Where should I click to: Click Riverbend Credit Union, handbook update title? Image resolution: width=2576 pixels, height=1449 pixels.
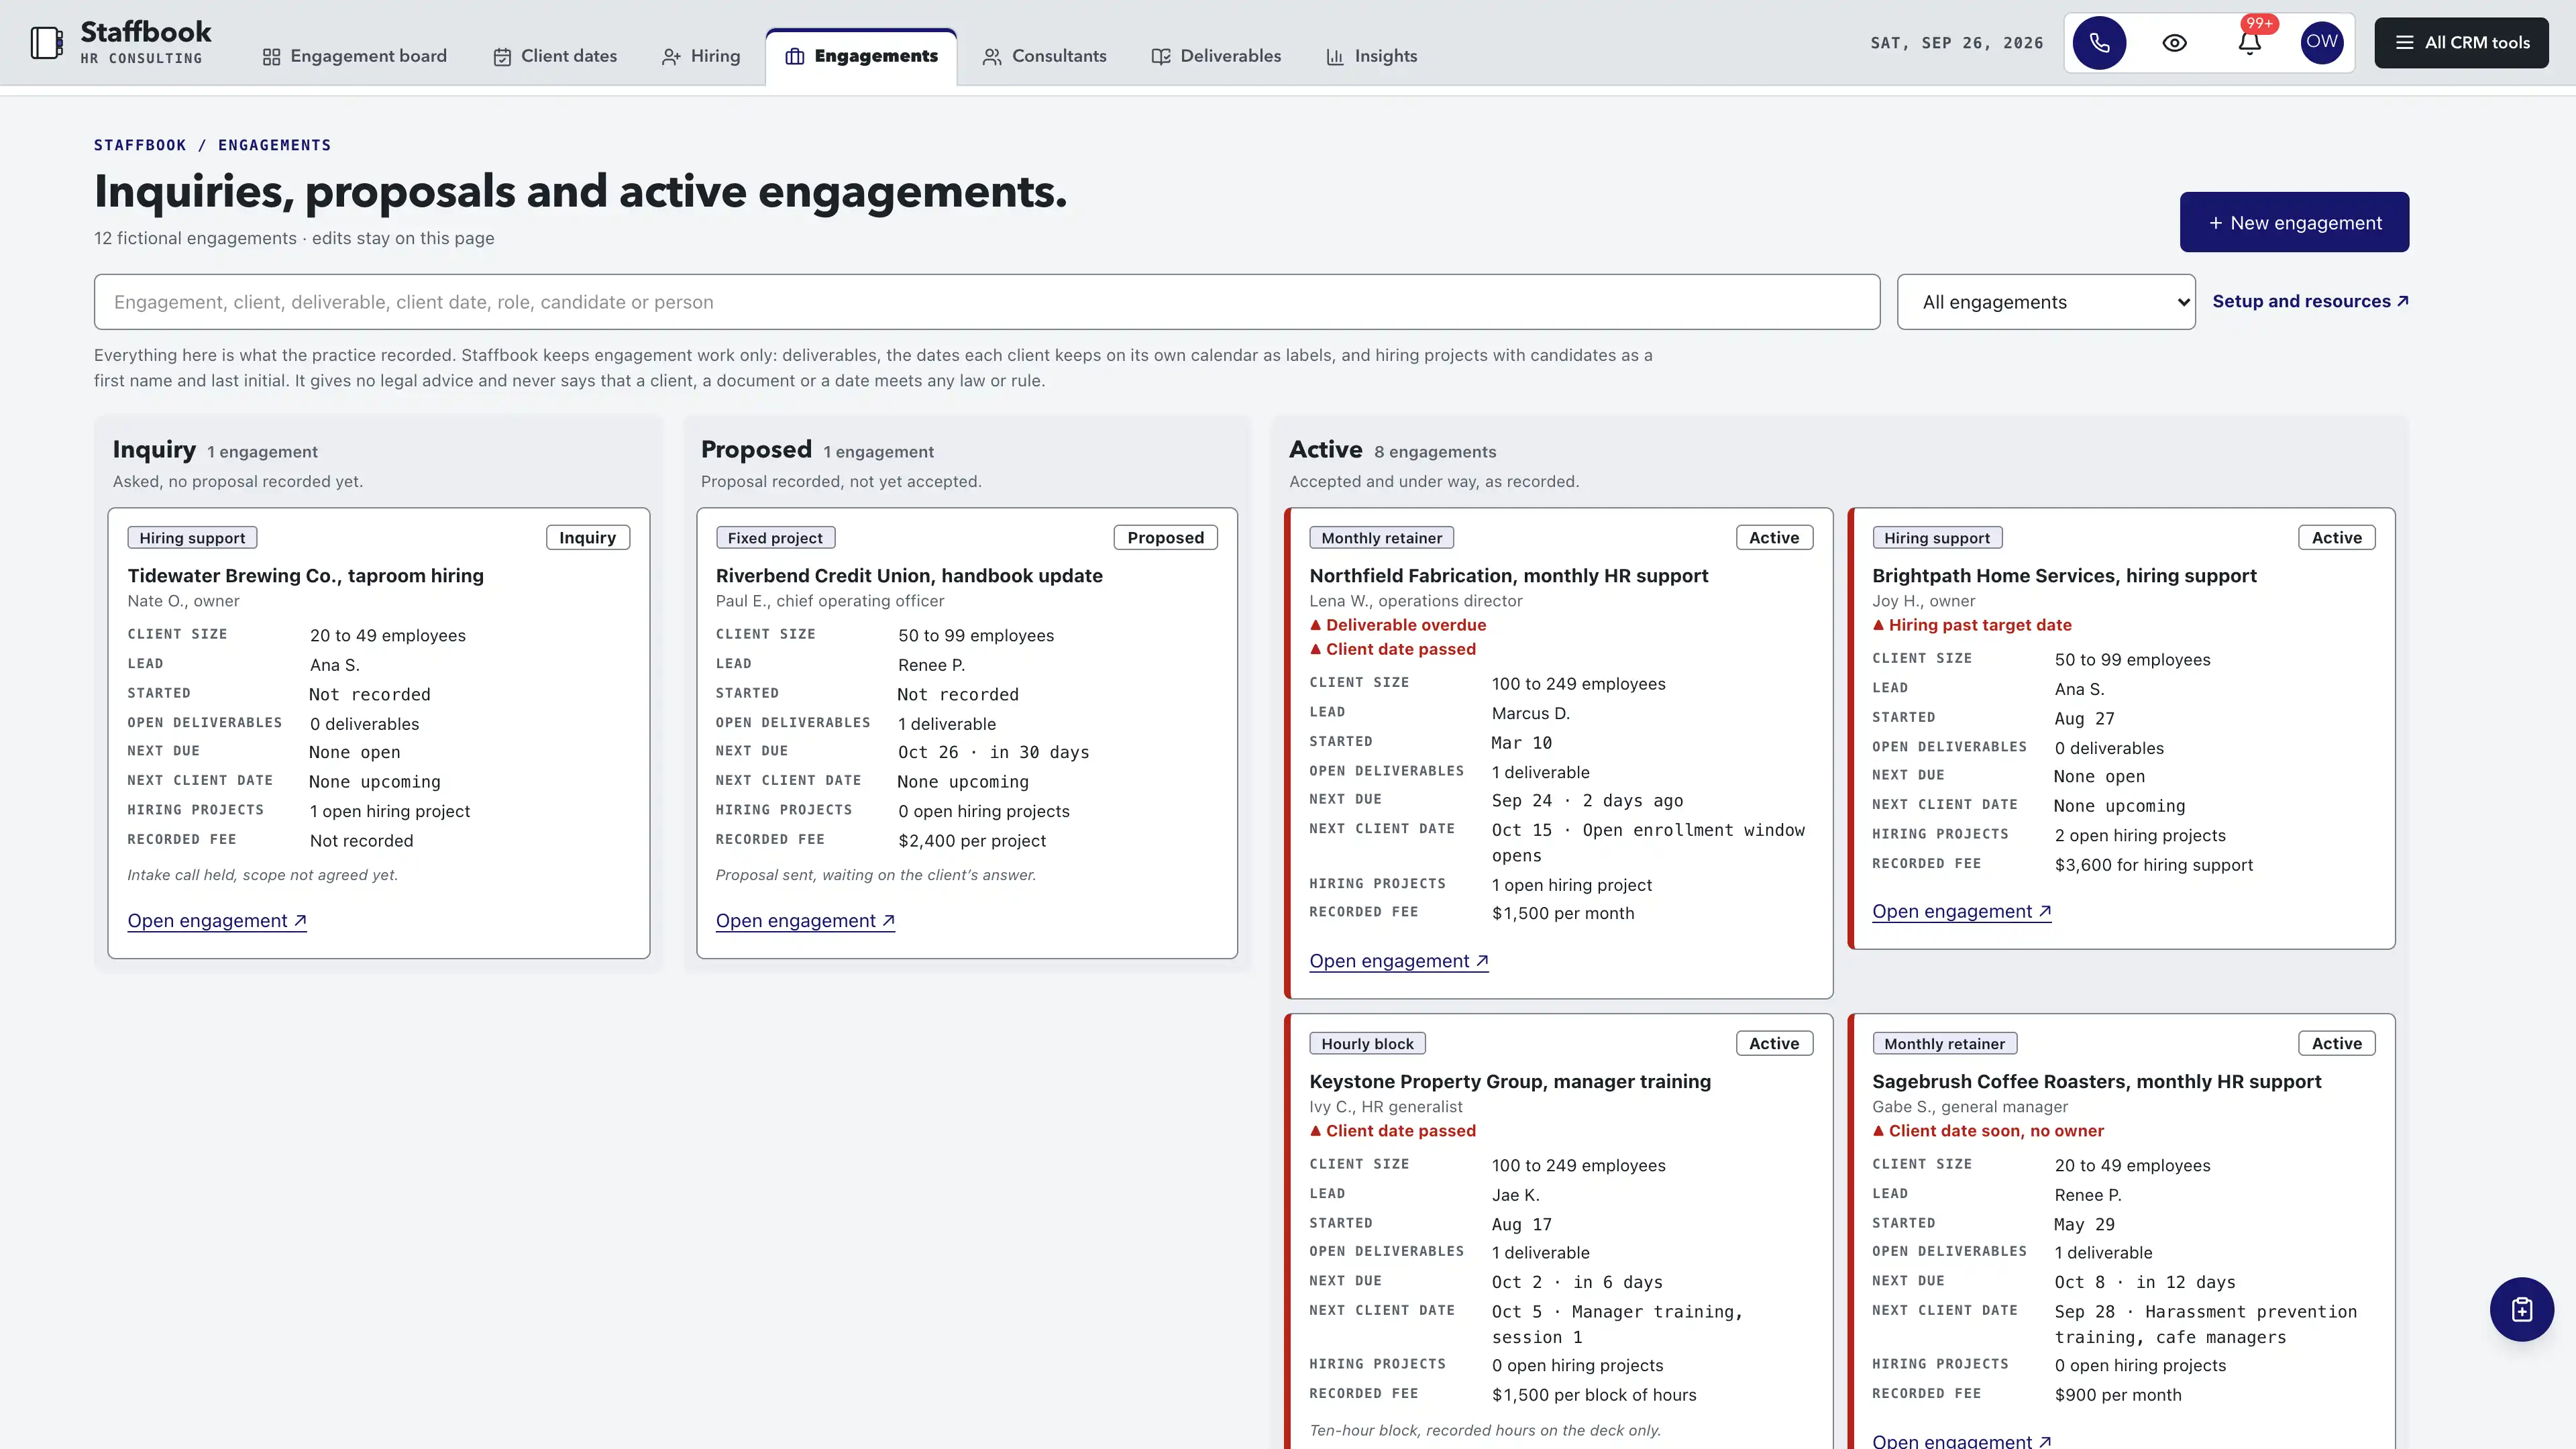coord(909,576)
